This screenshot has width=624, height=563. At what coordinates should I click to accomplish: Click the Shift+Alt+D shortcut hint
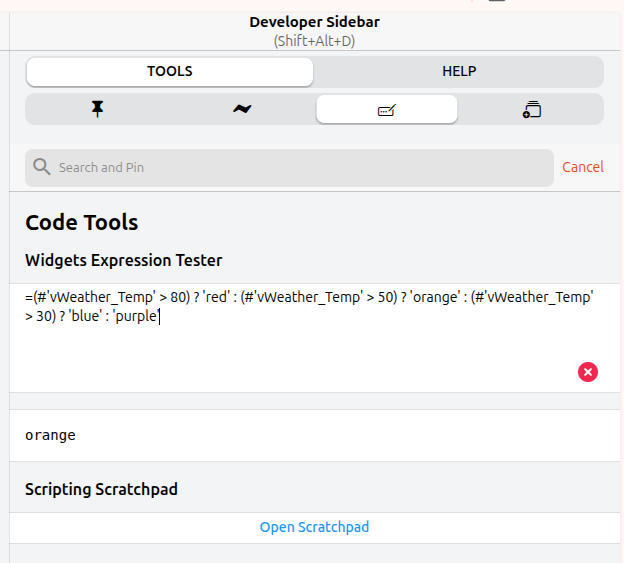(314, 41)
